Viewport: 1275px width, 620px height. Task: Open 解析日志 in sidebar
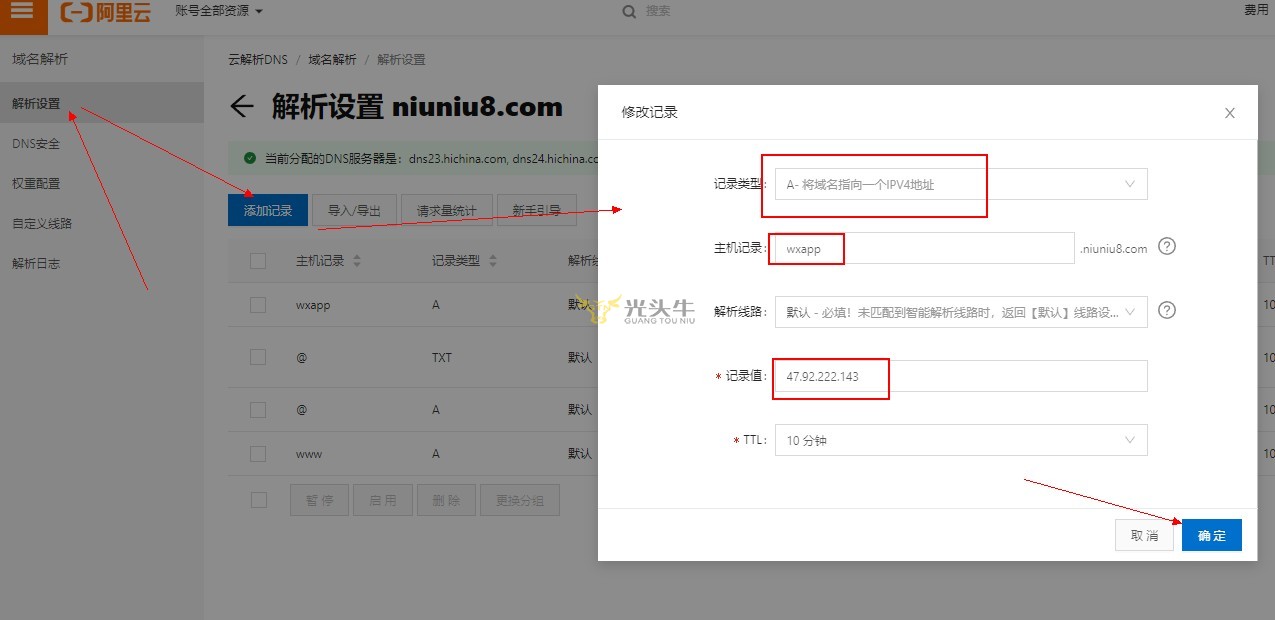coord(36,264)
